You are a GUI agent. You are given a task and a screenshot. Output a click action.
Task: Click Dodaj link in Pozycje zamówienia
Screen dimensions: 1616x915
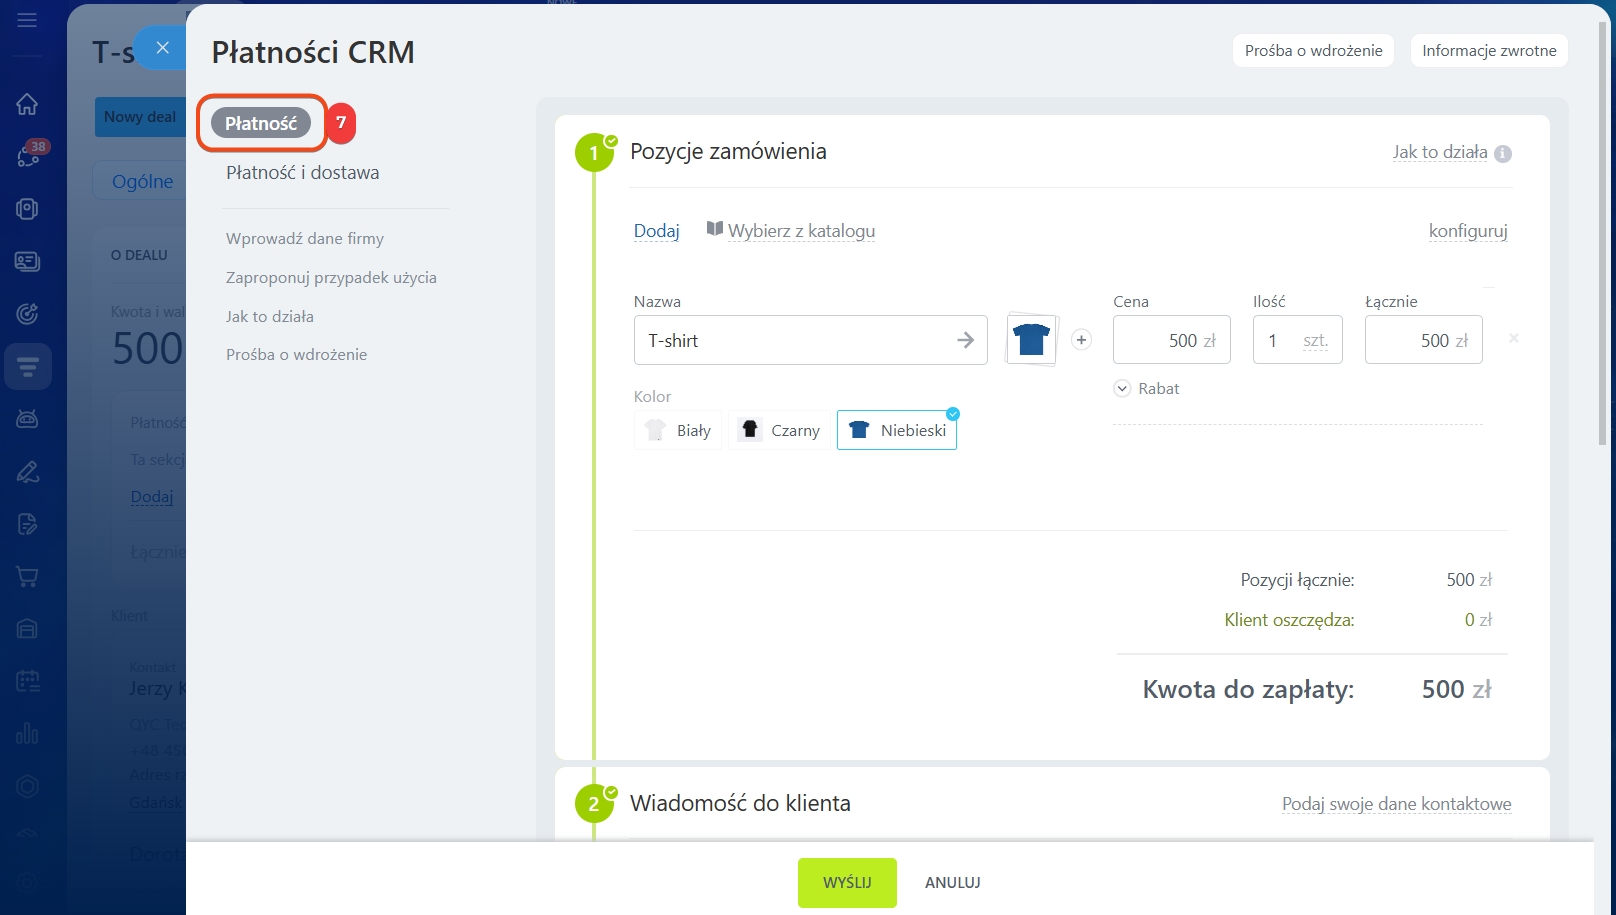(656, 231)
